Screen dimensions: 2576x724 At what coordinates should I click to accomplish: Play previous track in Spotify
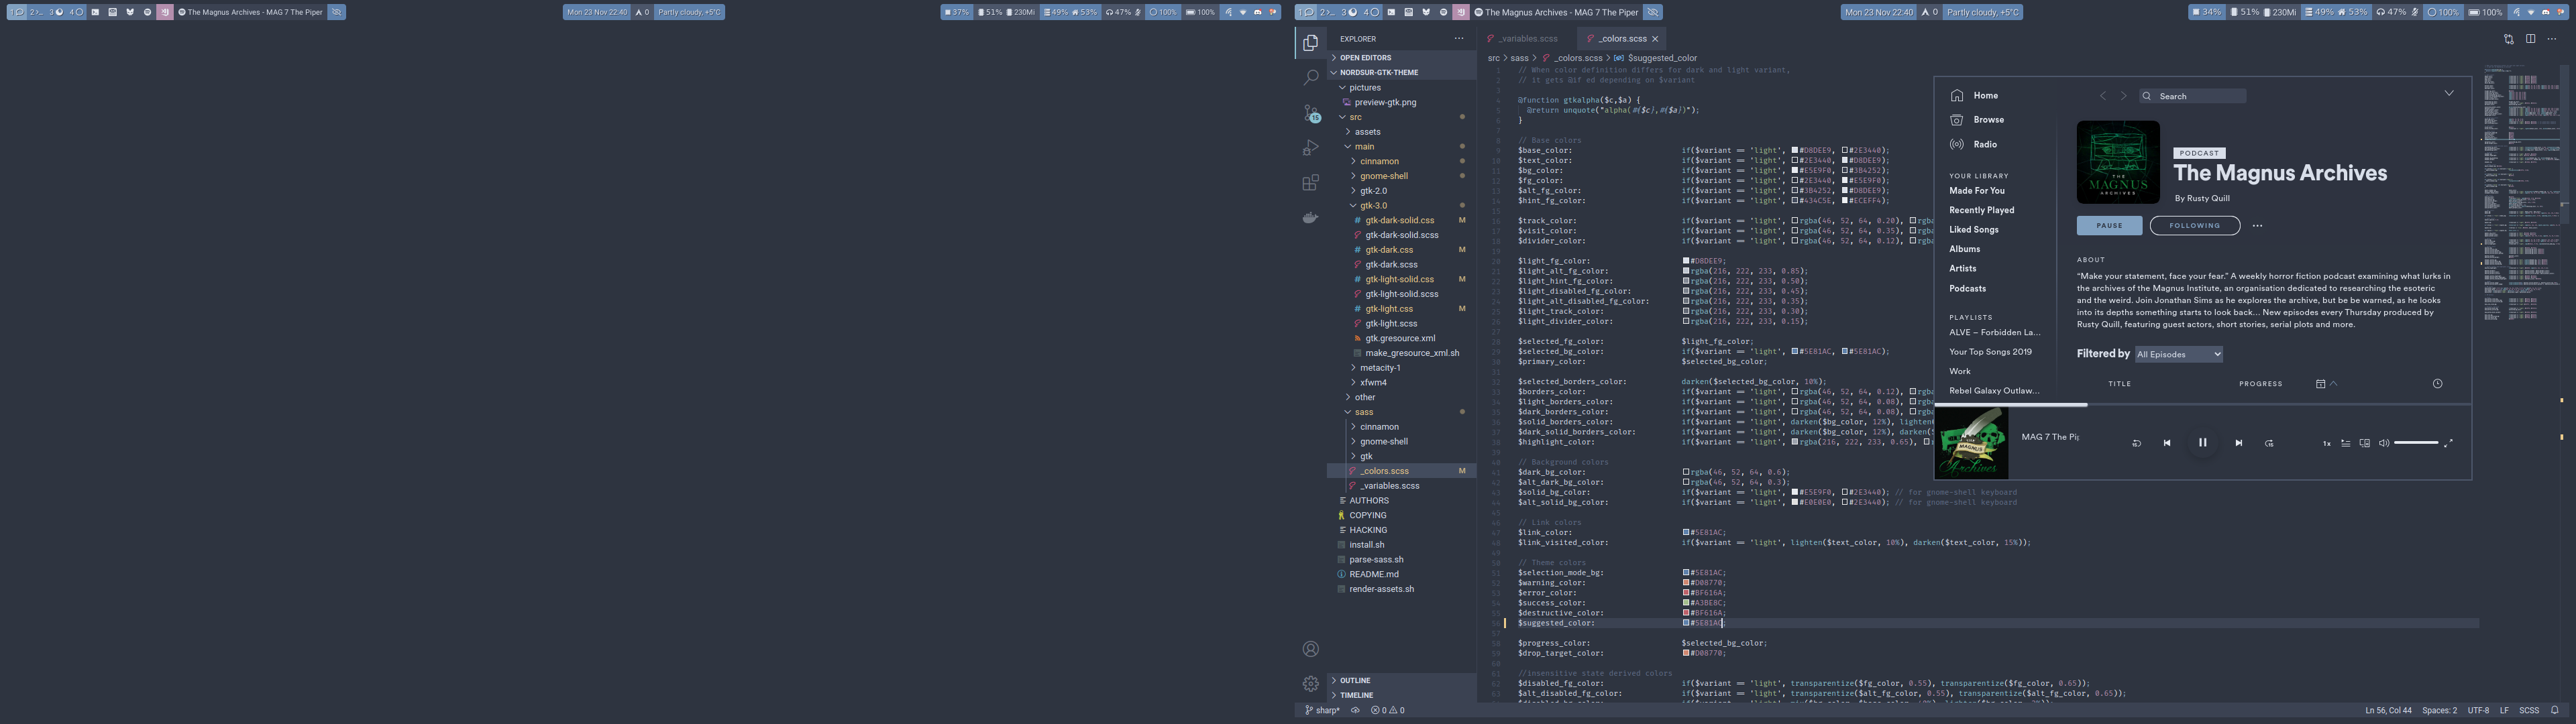click(x=2167, y=443)
